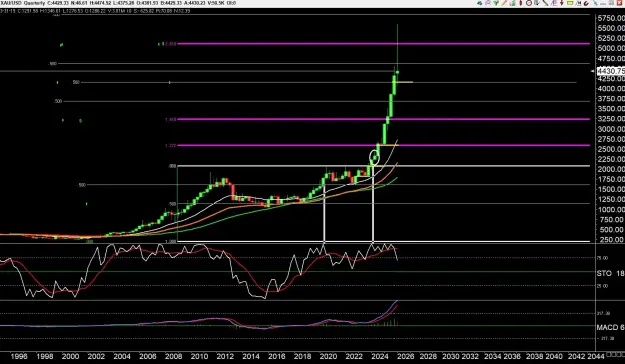Image resolution: width=625 pixels, height=364 pixels.
Task: Click the 2008 label on date axis
Action: coord(173,356)
